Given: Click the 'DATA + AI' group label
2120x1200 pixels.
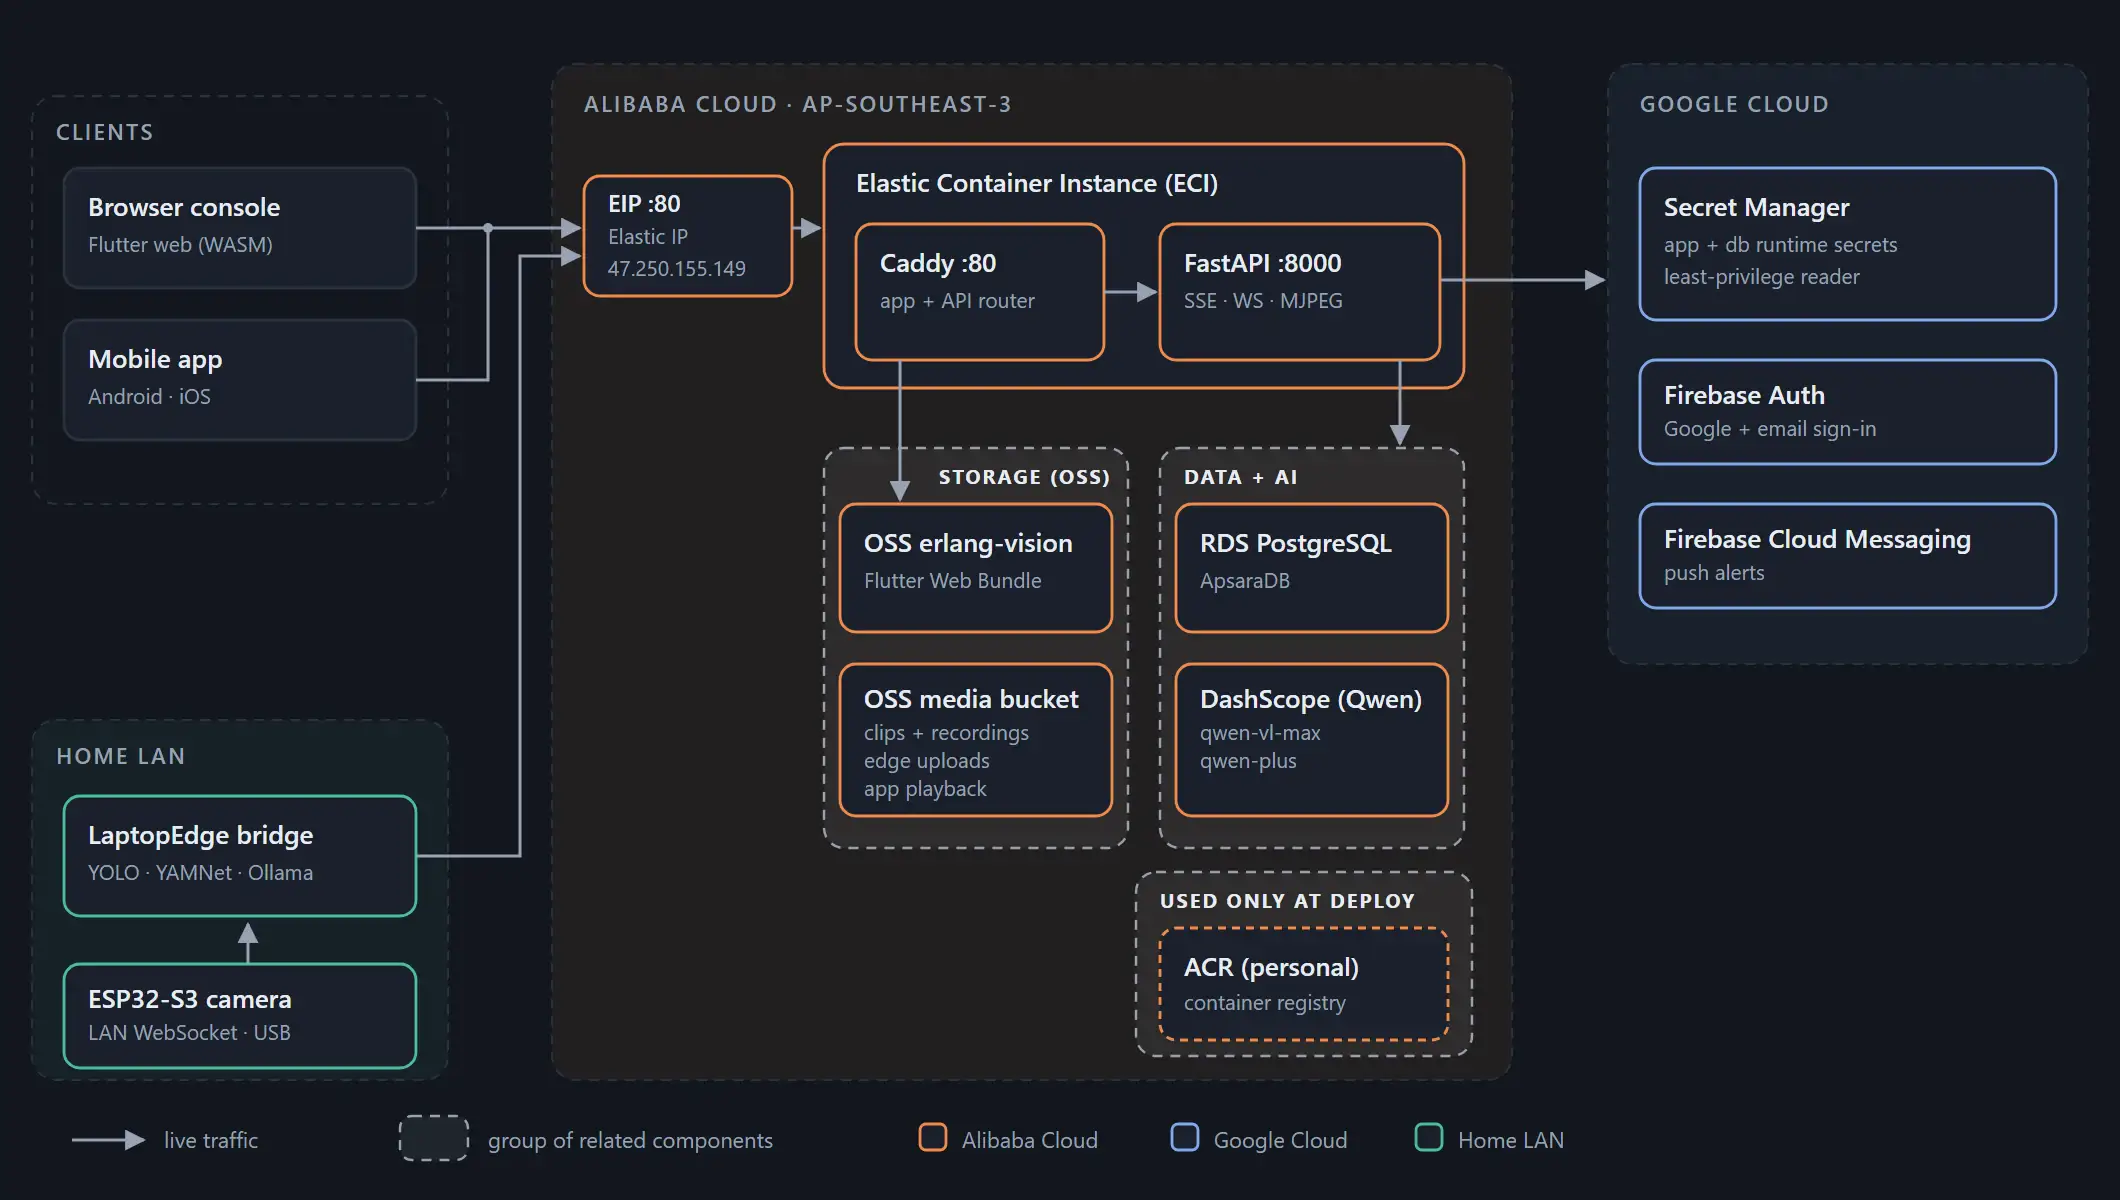Looking at the screenshot, I should [1241, 477].
